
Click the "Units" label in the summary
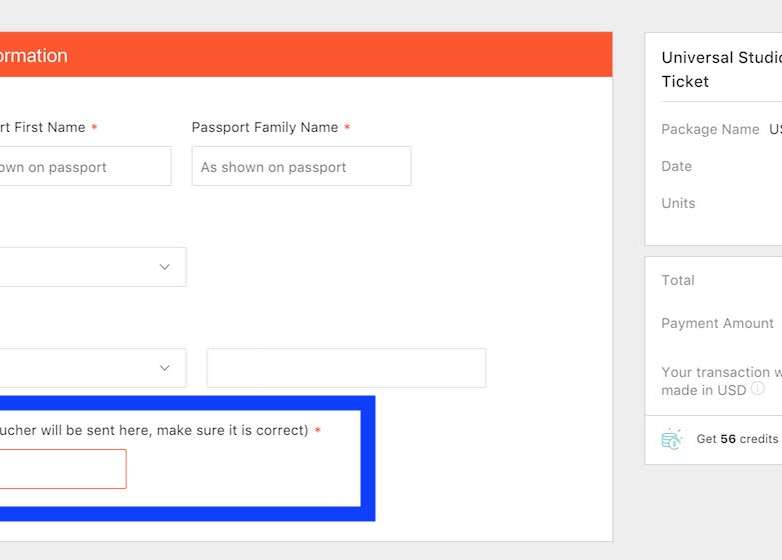[x=678, y=203]
